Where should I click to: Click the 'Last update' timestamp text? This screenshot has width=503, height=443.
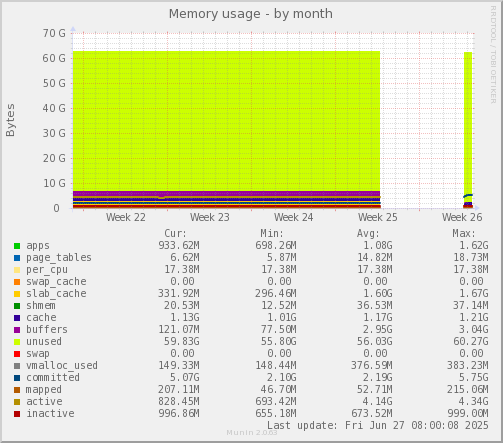378,426
